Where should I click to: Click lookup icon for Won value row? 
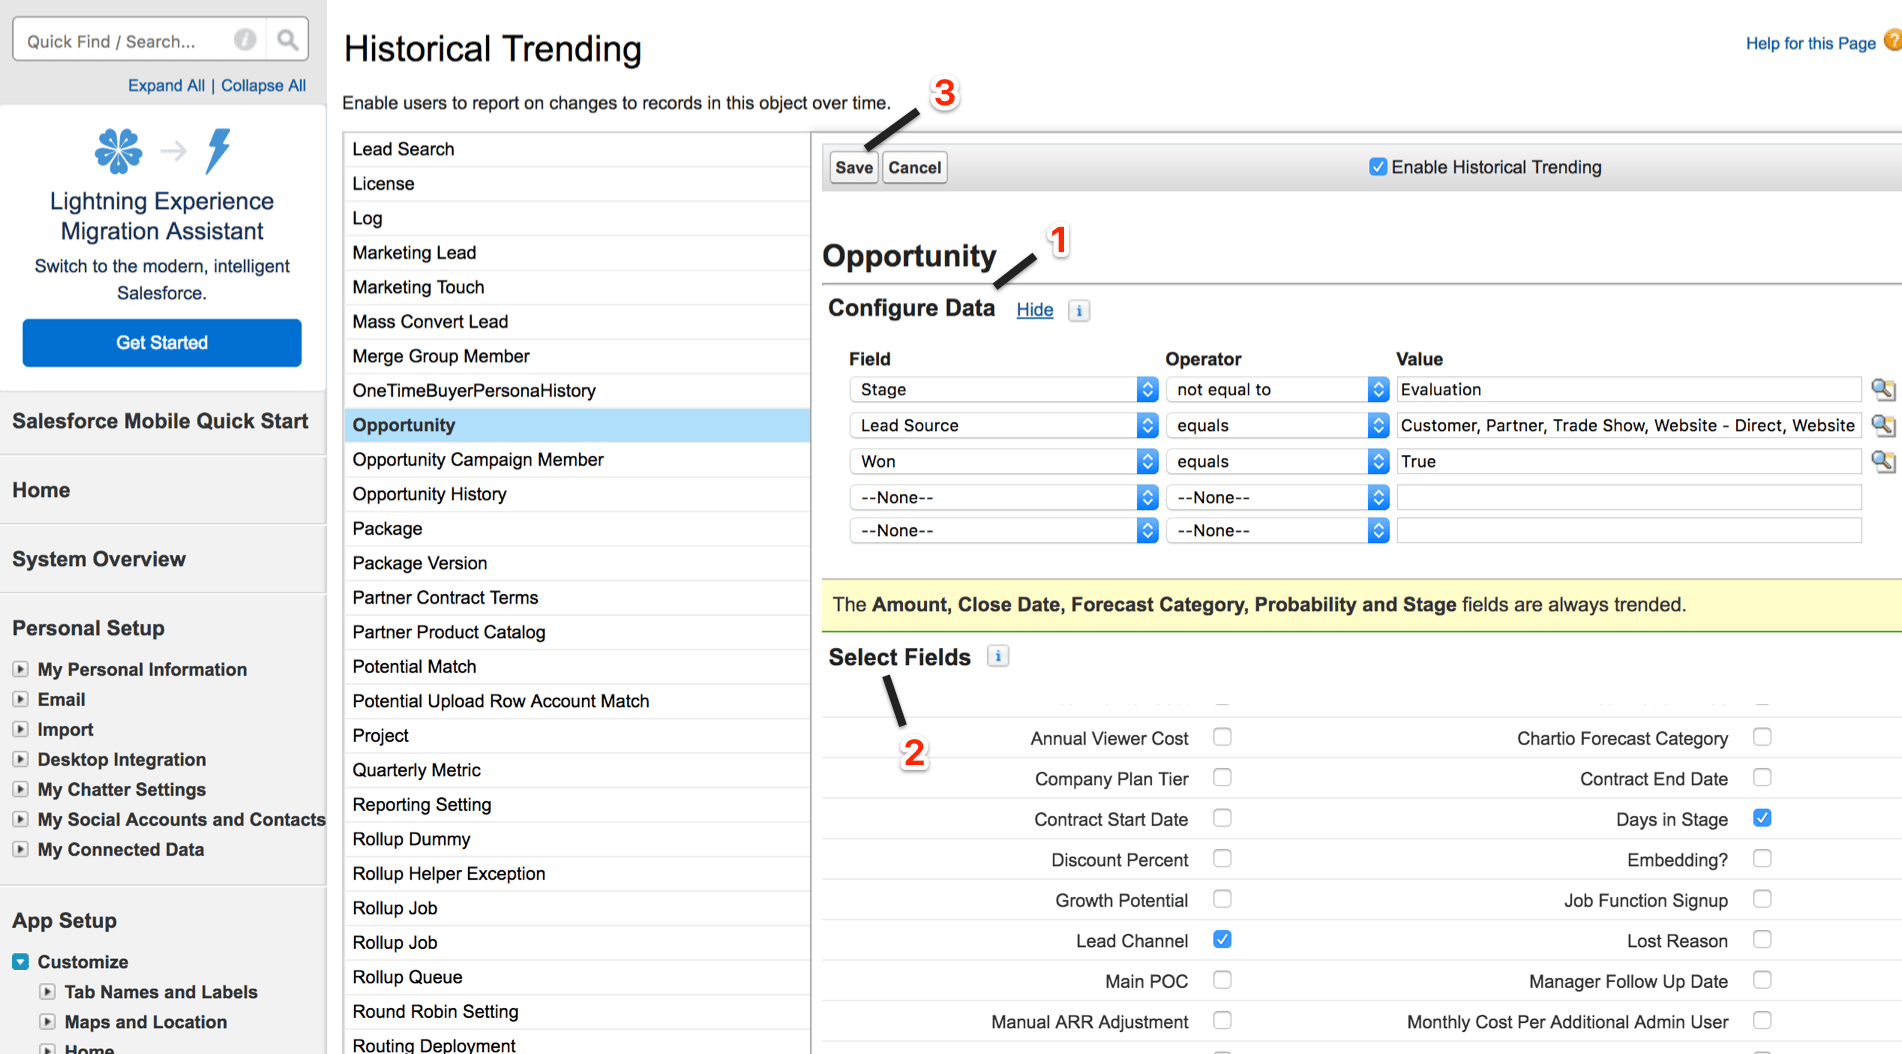1883,461
